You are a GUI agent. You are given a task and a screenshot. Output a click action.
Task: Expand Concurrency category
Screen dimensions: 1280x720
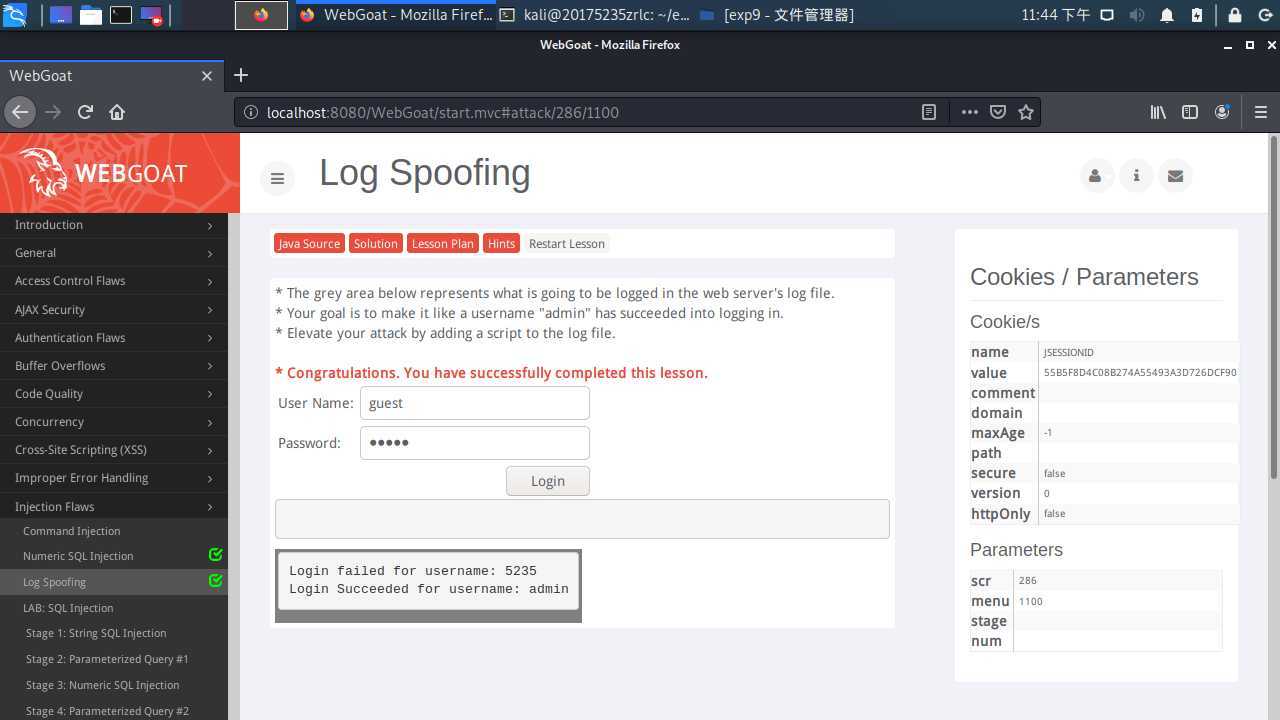pos(114,422)
